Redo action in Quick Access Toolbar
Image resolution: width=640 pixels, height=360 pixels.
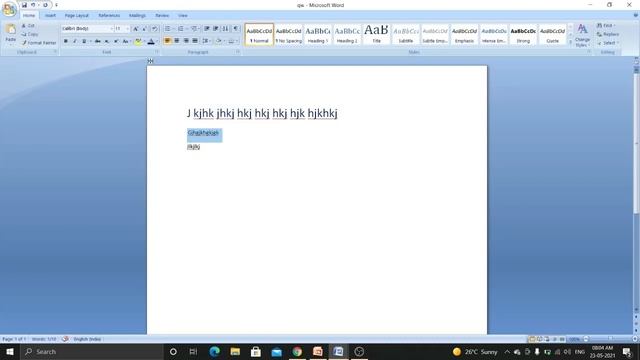(45, 5)
